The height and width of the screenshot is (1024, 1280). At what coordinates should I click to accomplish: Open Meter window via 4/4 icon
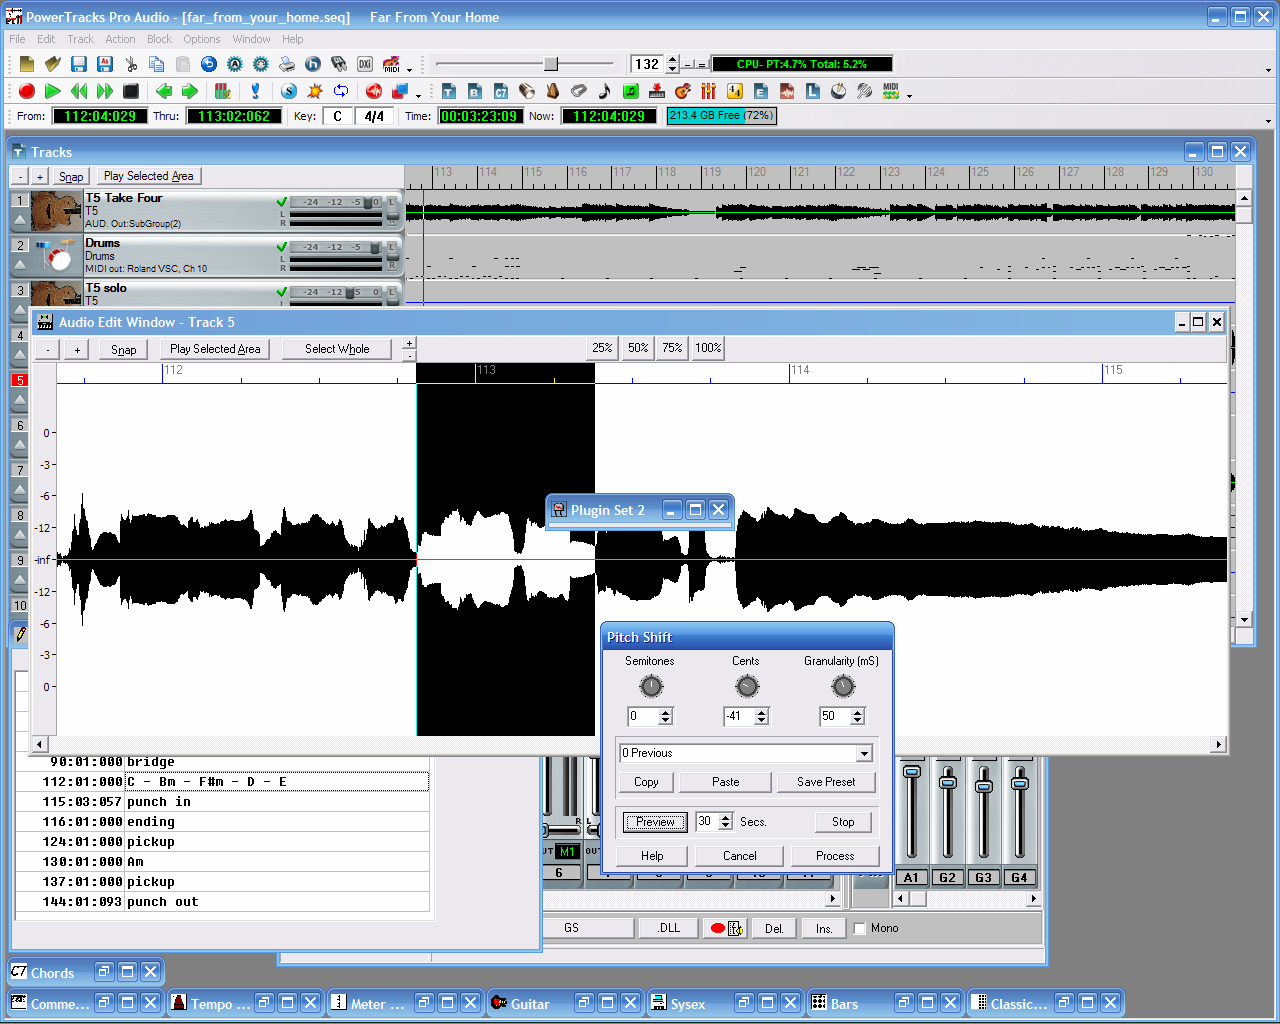(735, 91)
